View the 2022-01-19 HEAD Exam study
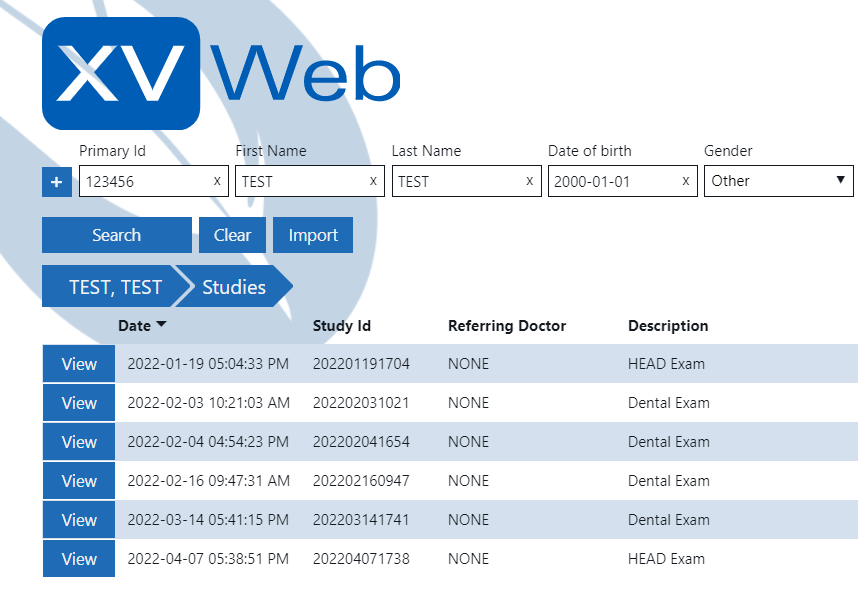The width and height of the screenshot is (858, 591). coord(78,363)
